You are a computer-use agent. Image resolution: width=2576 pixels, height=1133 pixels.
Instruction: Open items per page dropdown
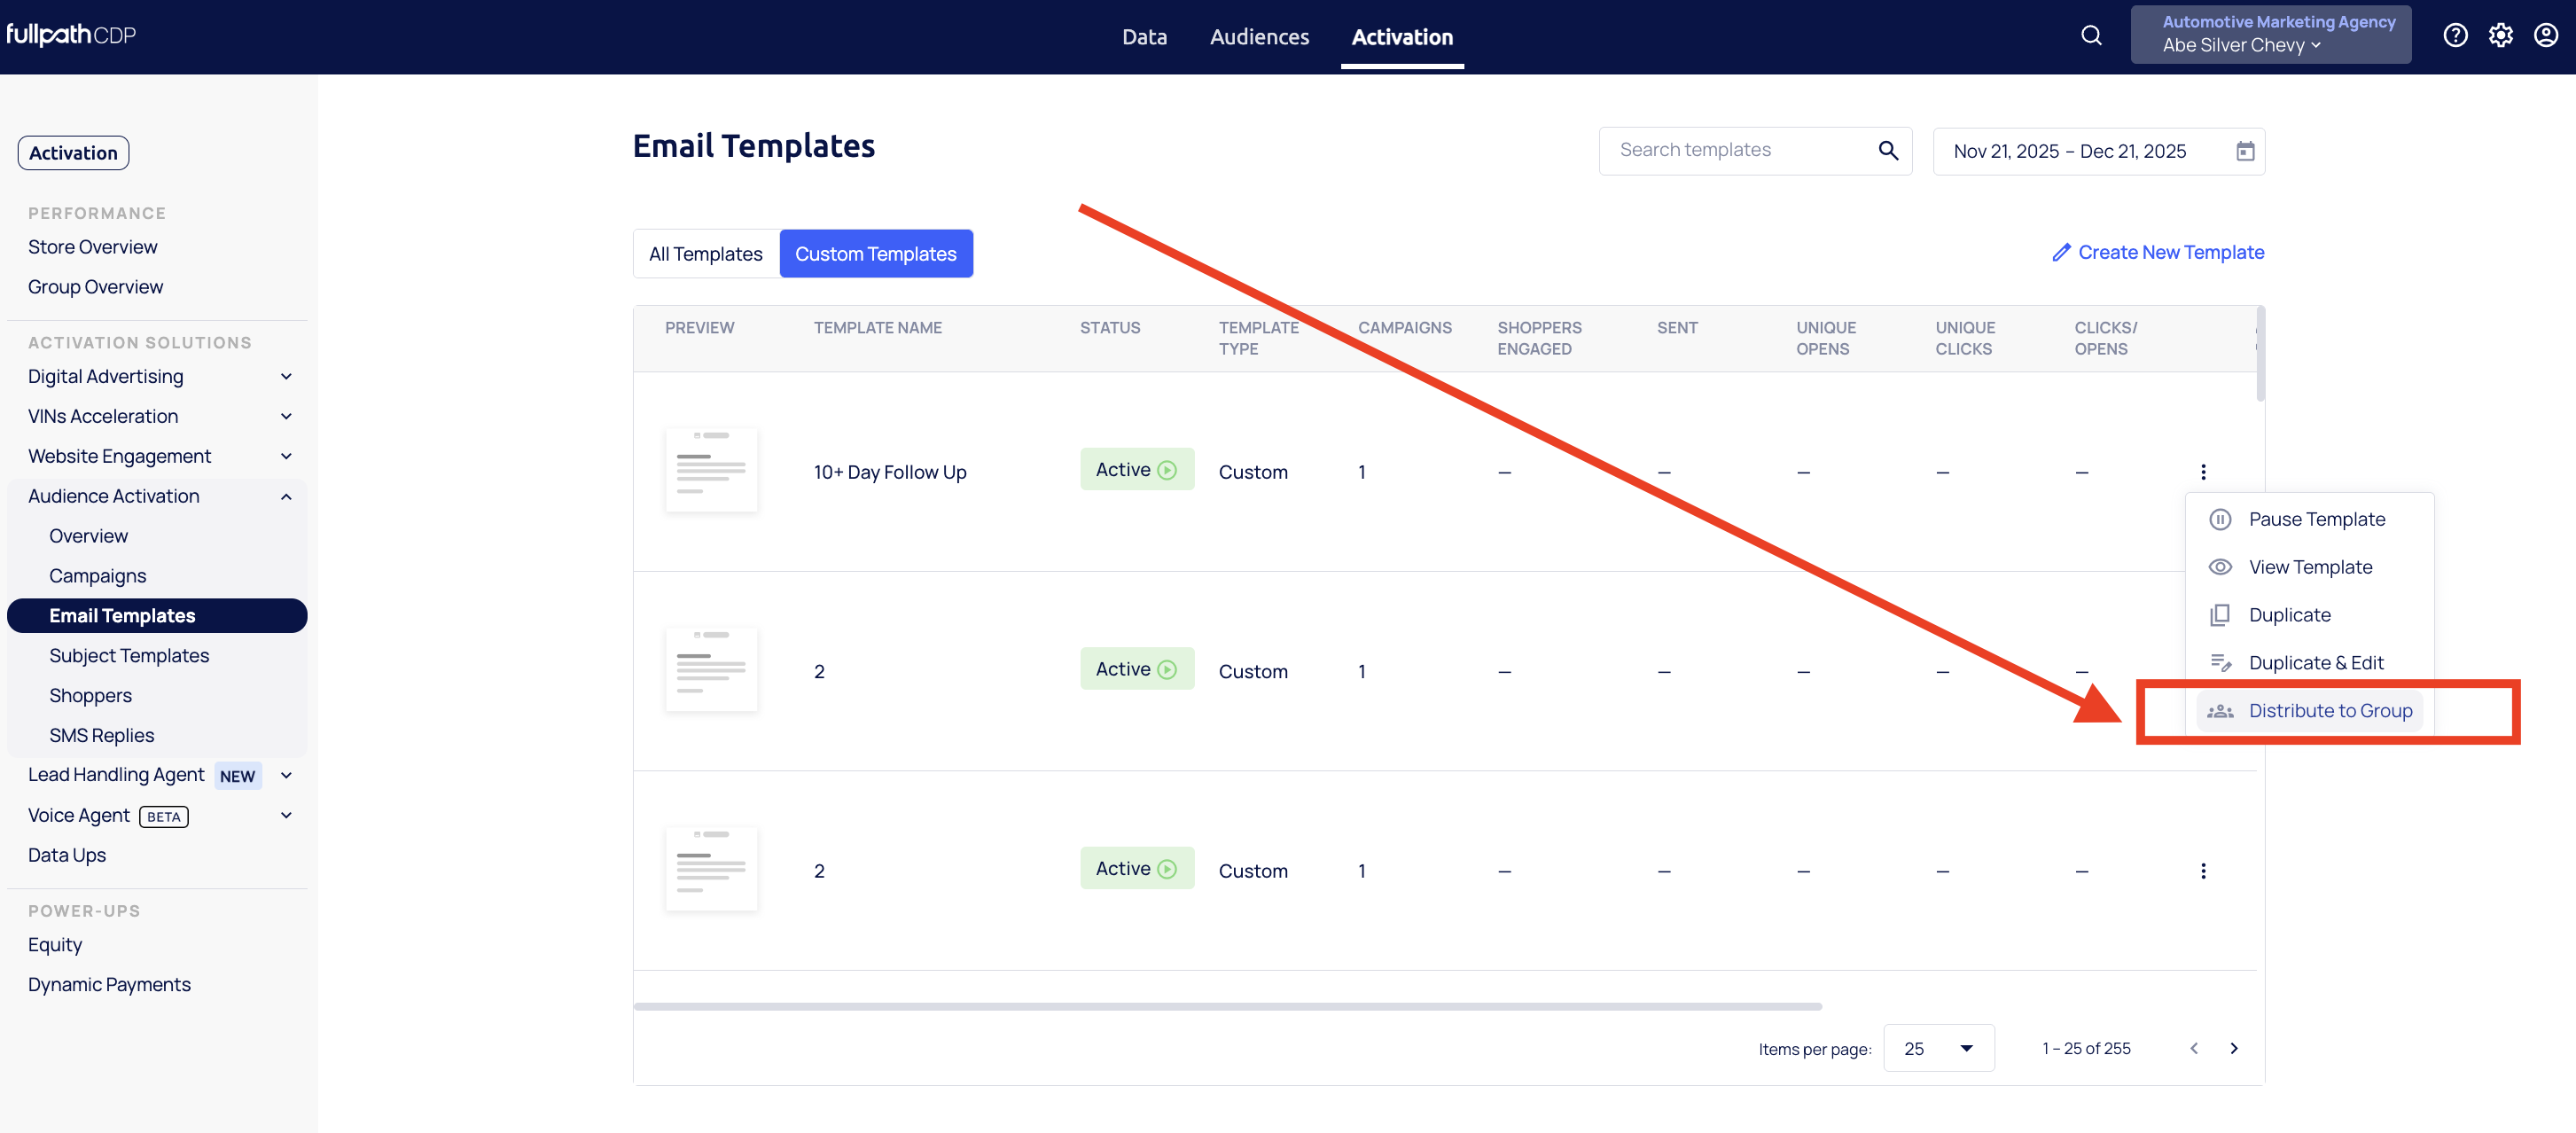[1938, 1048]
